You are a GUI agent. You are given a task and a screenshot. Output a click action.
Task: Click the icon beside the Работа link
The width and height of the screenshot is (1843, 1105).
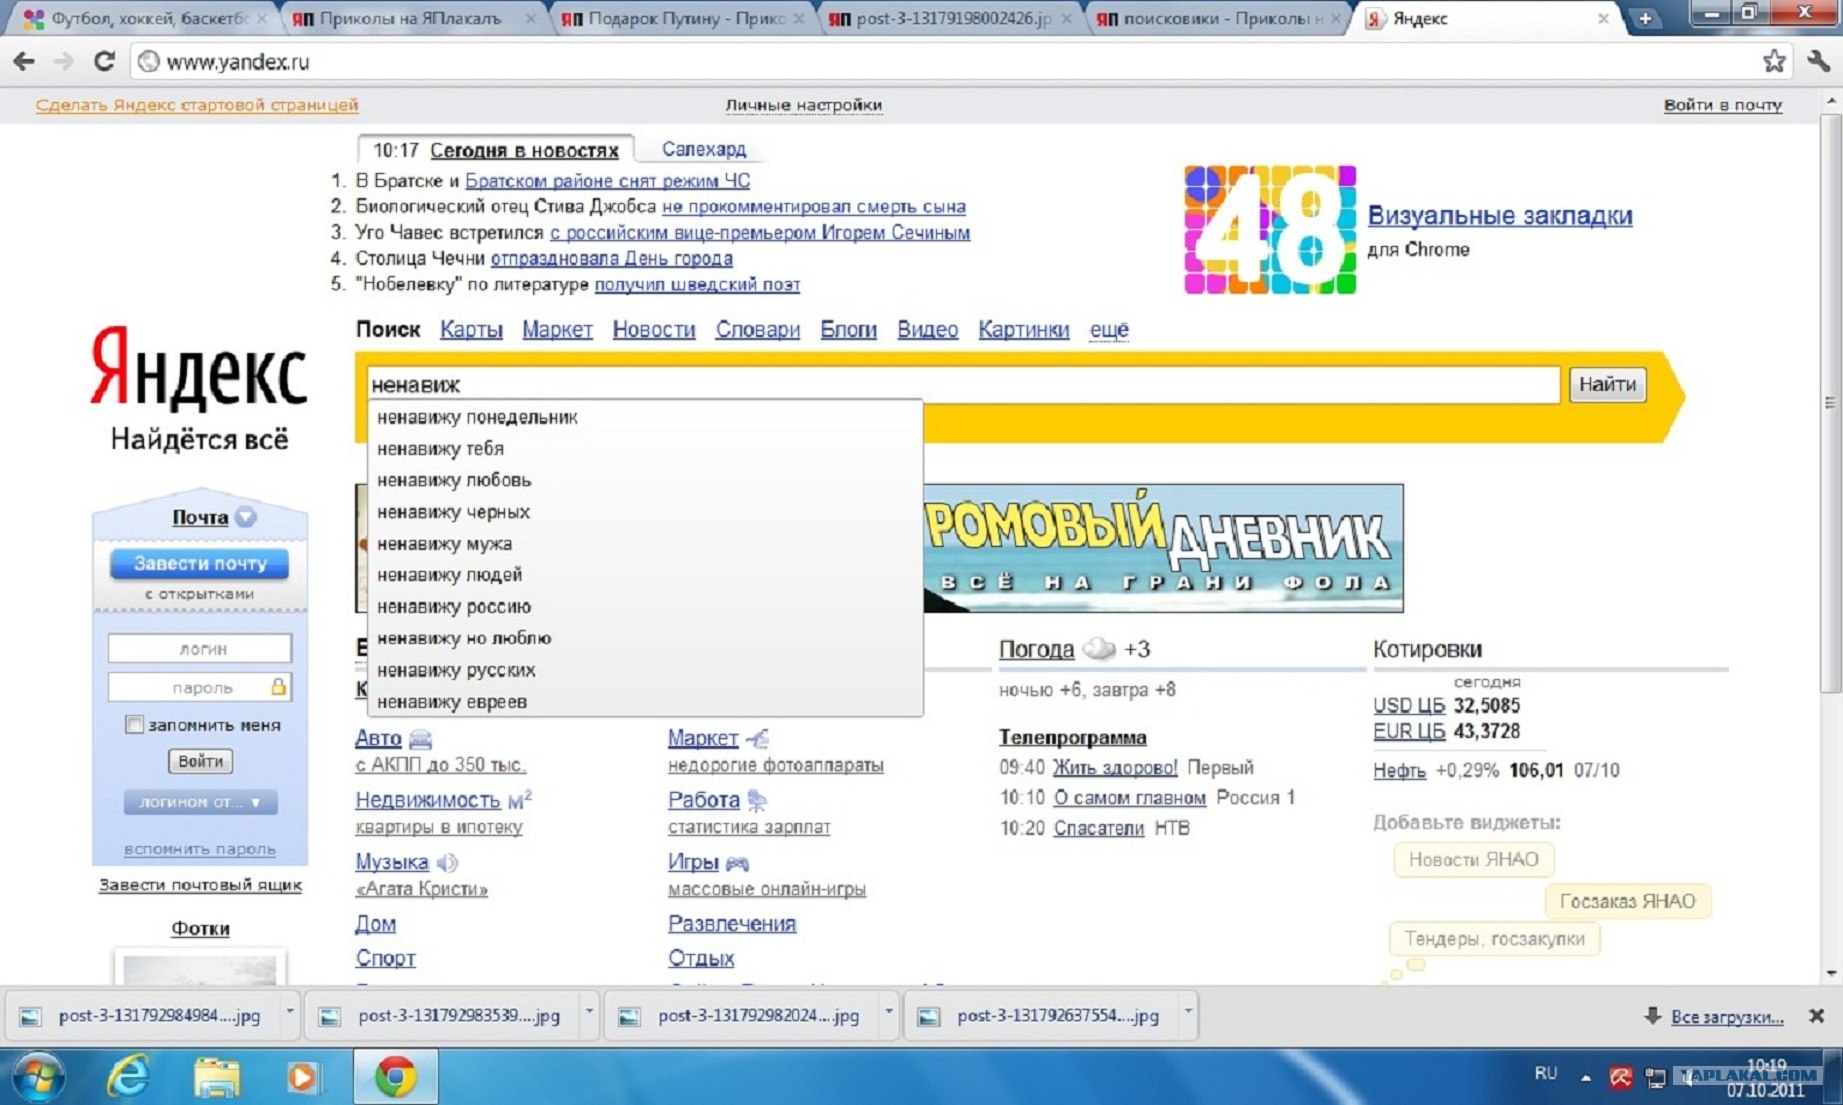click(x=757, y=800)
